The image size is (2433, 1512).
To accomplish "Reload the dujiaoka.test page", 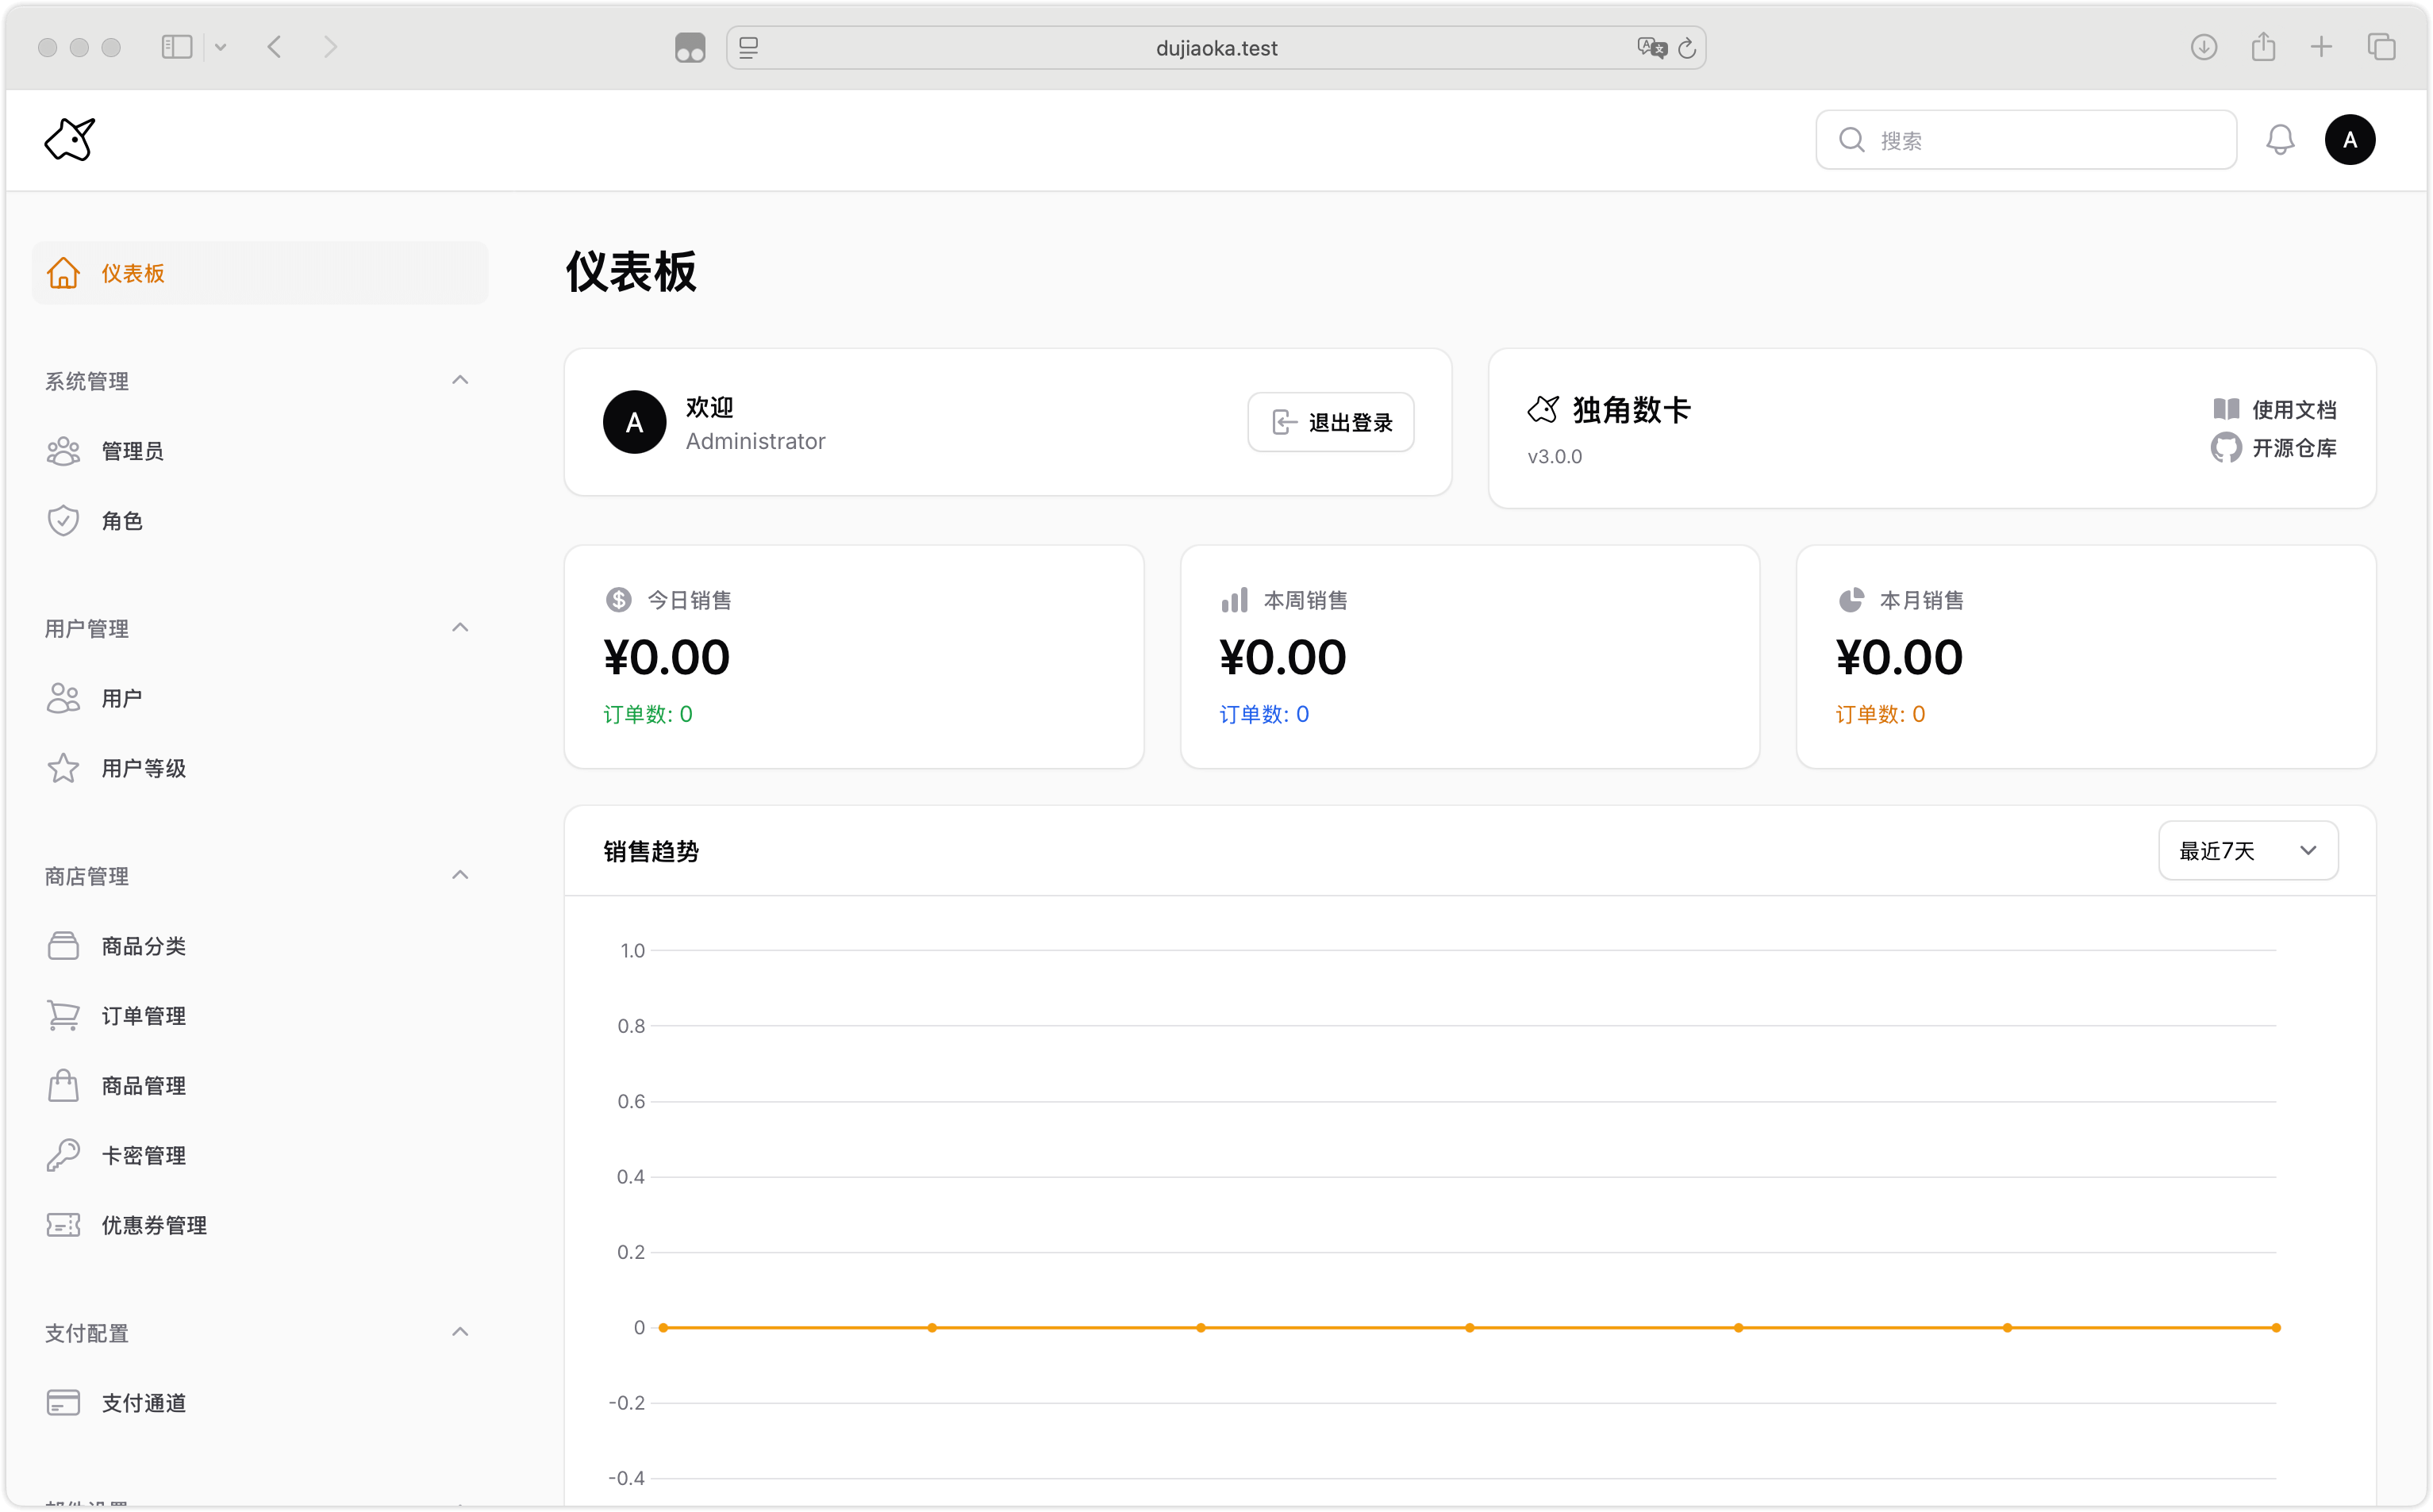I will [1686, 48].
